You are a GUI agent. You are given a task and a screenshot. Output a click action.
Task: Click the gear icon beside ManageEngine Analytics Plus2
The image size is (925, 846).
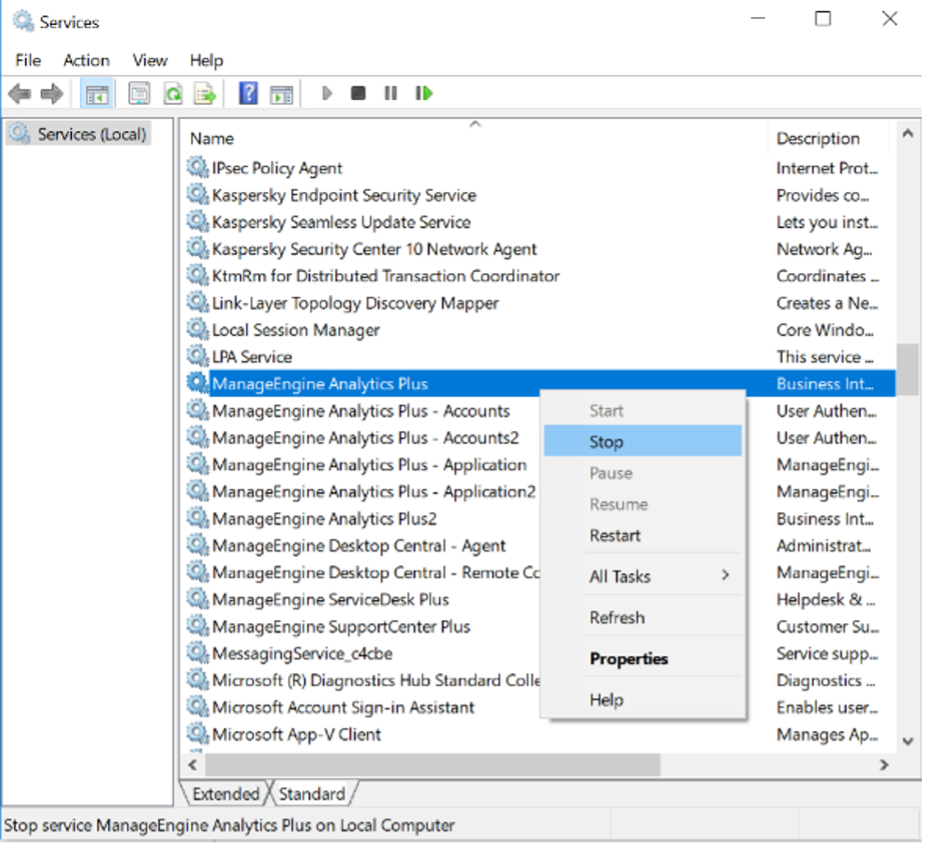(x=198, y=518)
